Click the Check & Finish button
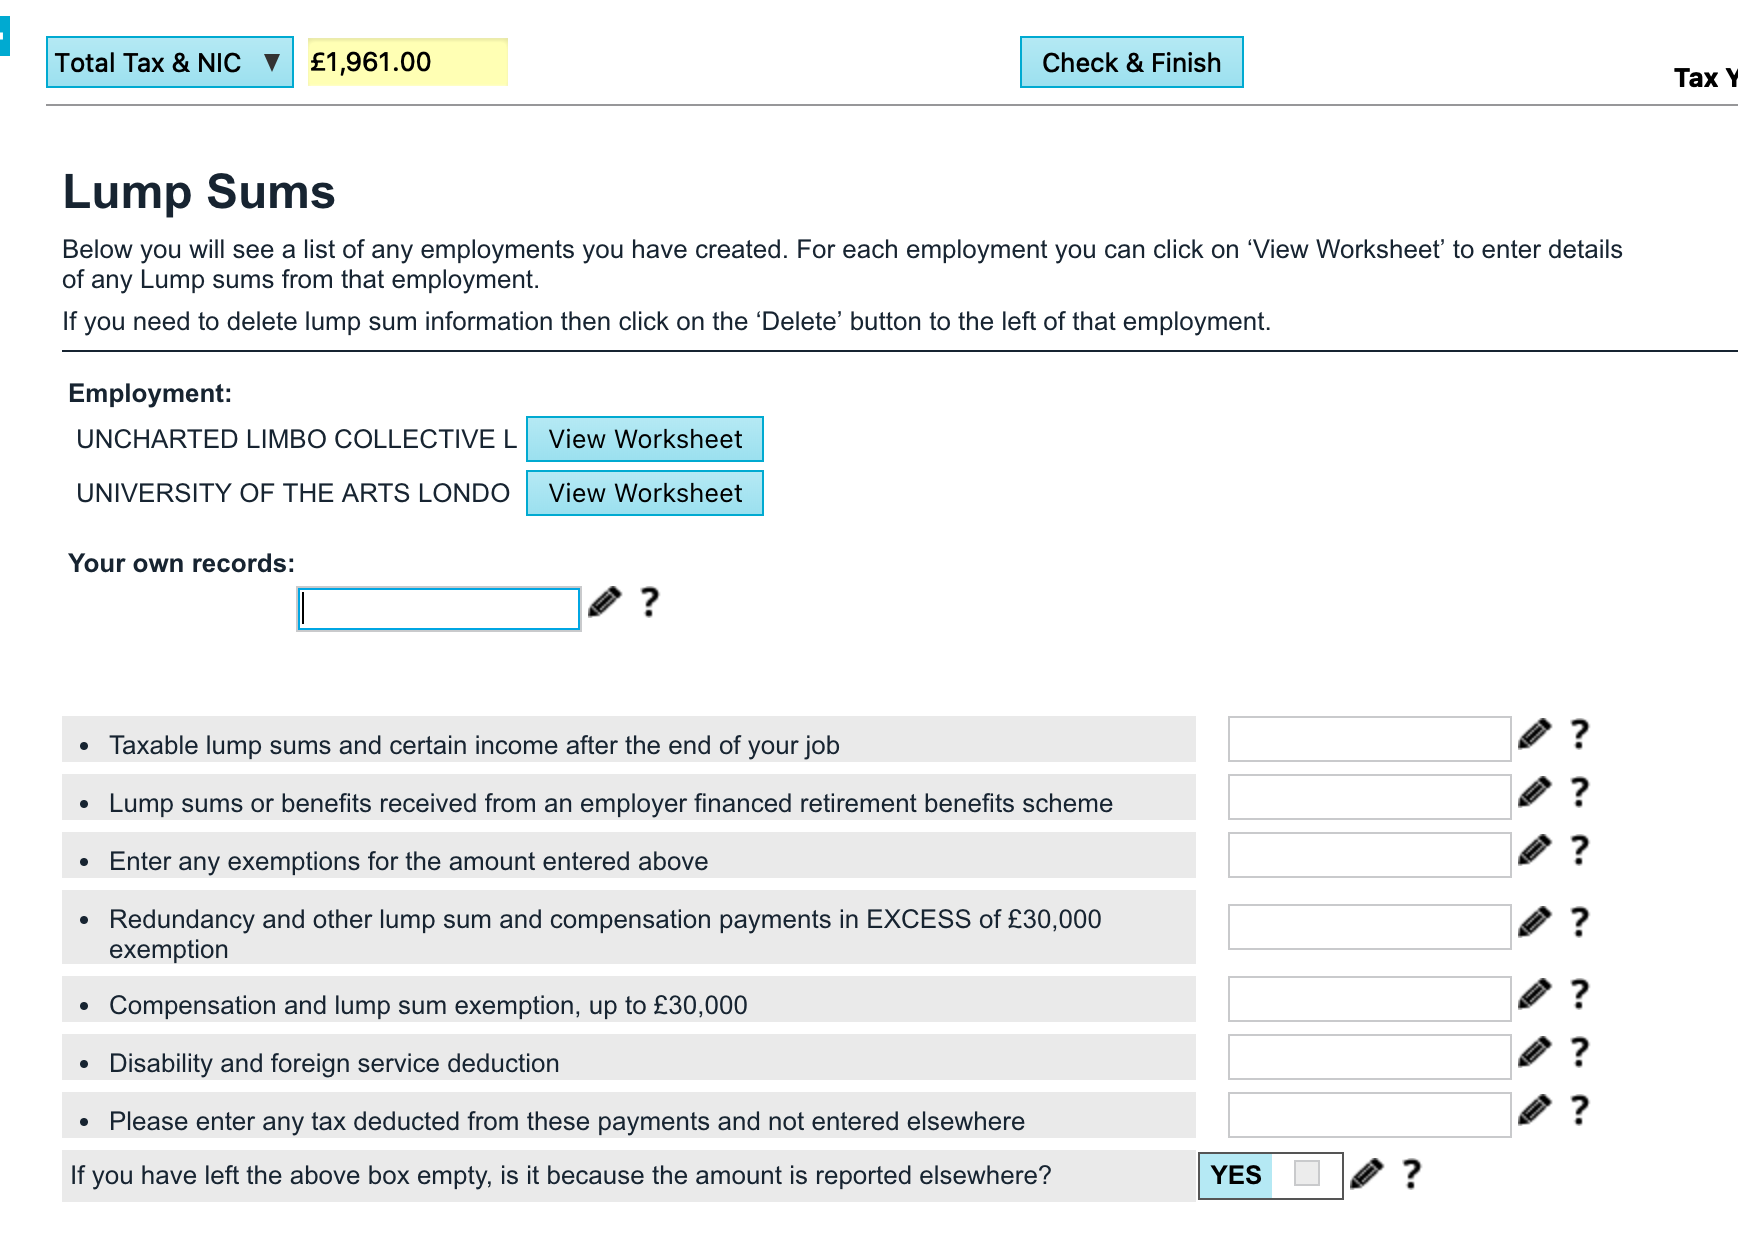This screenshot has width=1738, height=1234. pyautogui.click(x=1131, y=62)
